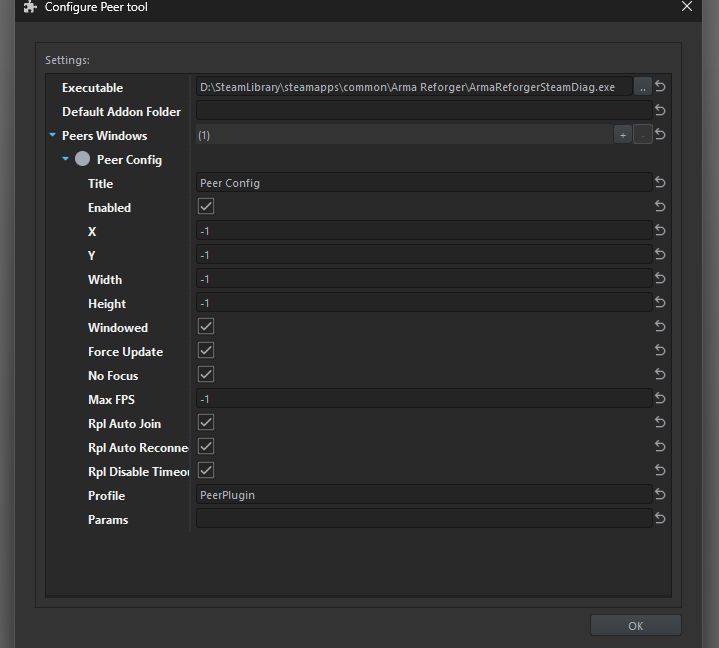Disable the No Focus checkbox
The image size is (719, 648).
(x=206, y=374)
